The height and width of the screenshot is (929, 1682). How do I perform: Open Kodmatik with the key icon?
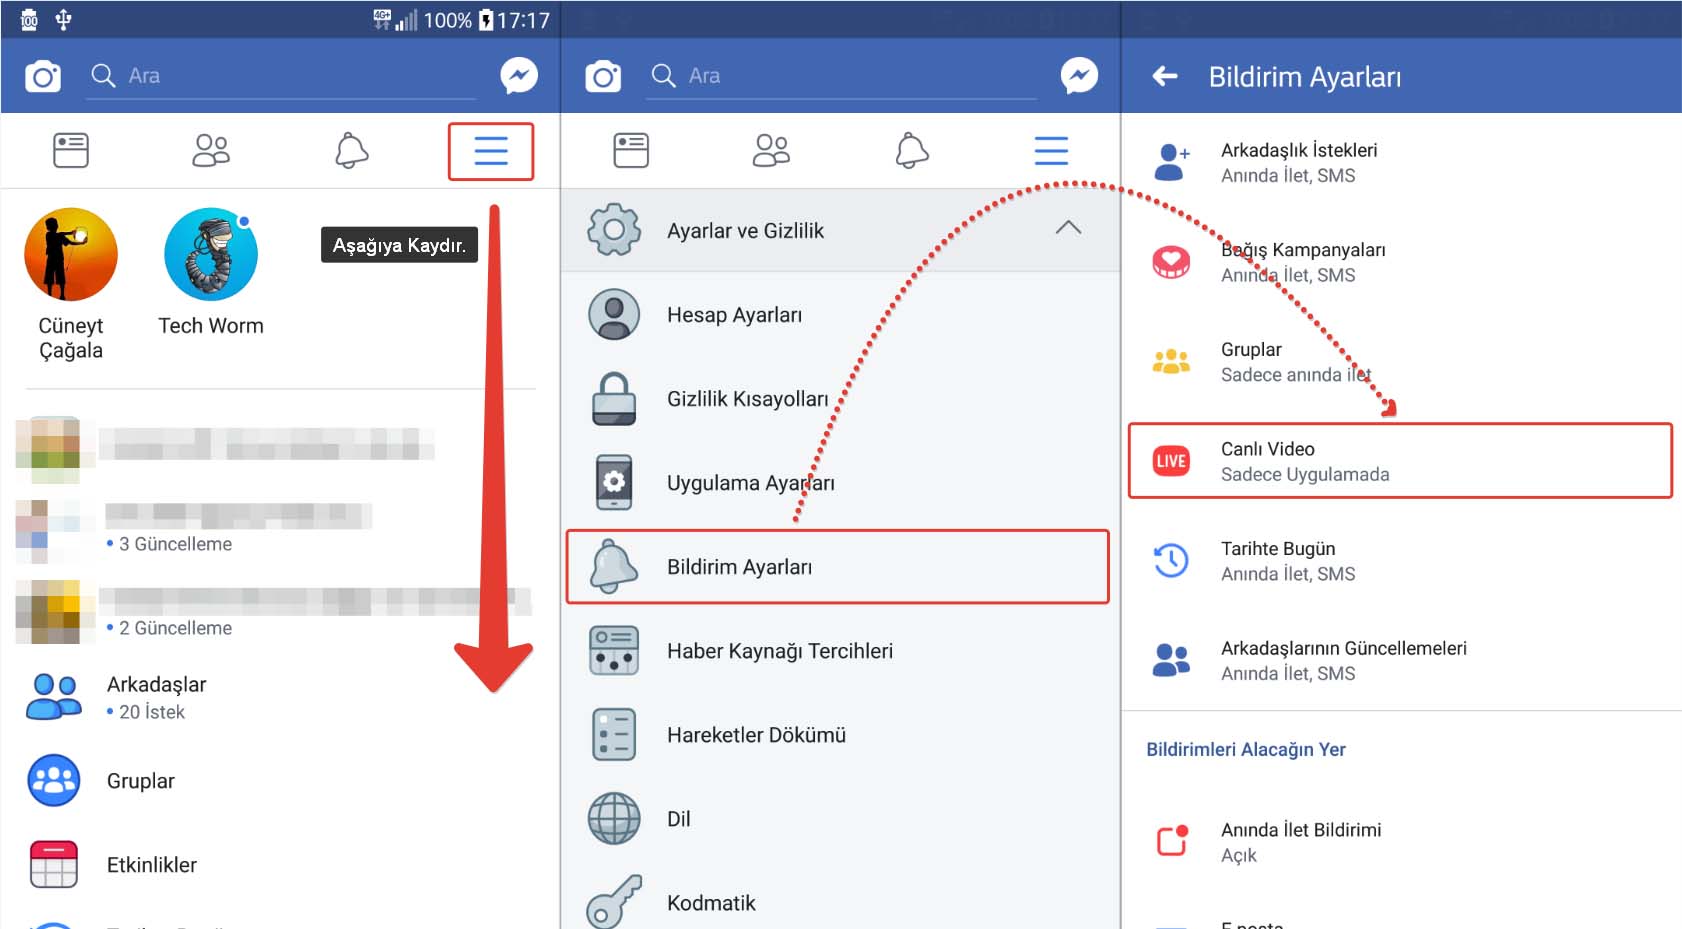tap(614, 901)
